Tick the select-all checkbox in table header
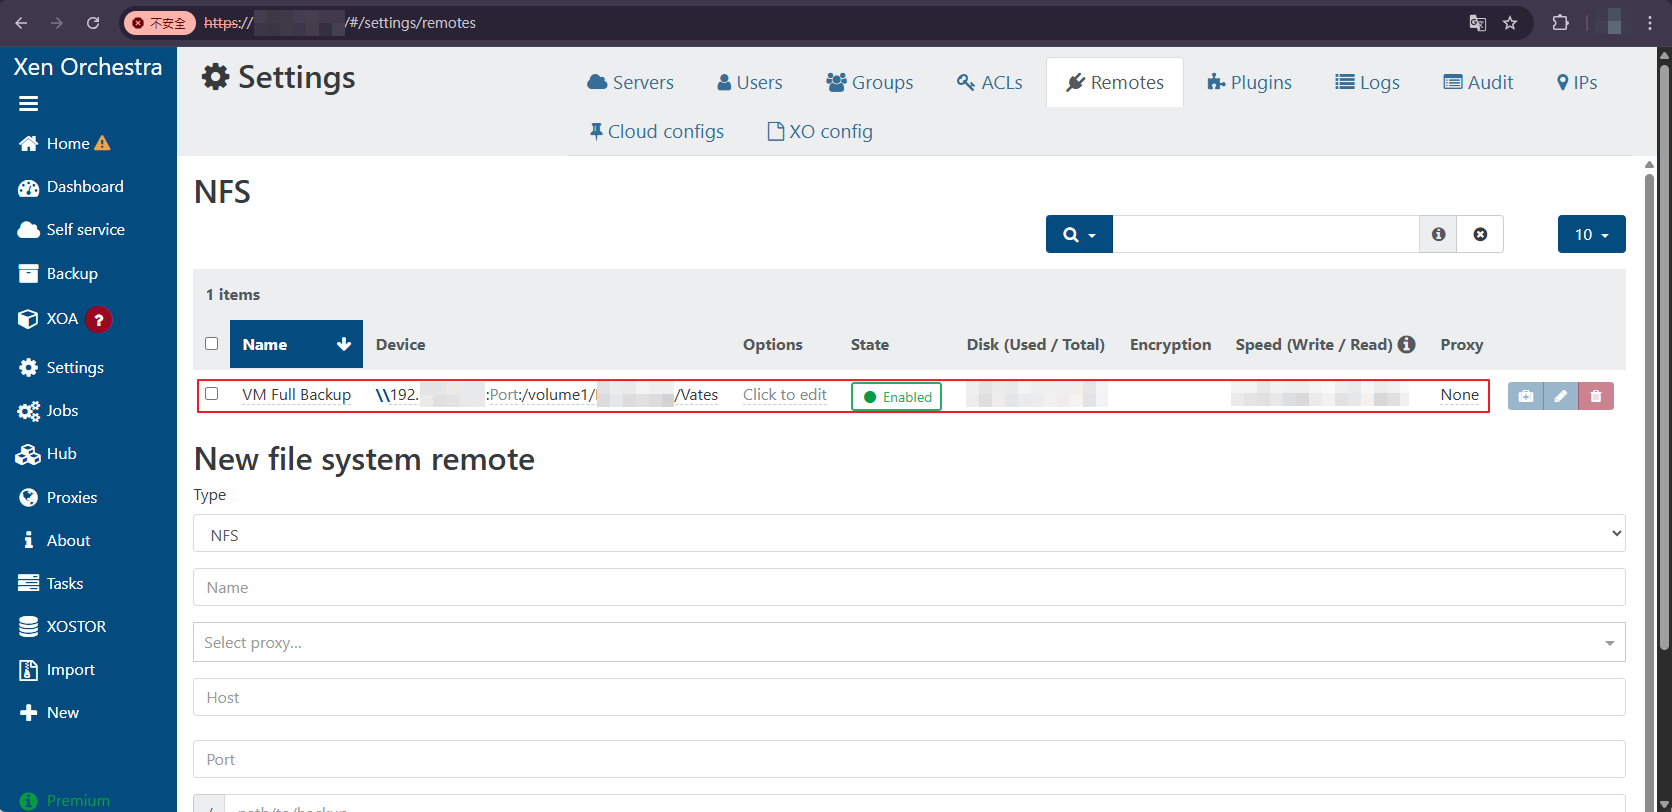Screen dimensions: 1672x812 (211, 344)
